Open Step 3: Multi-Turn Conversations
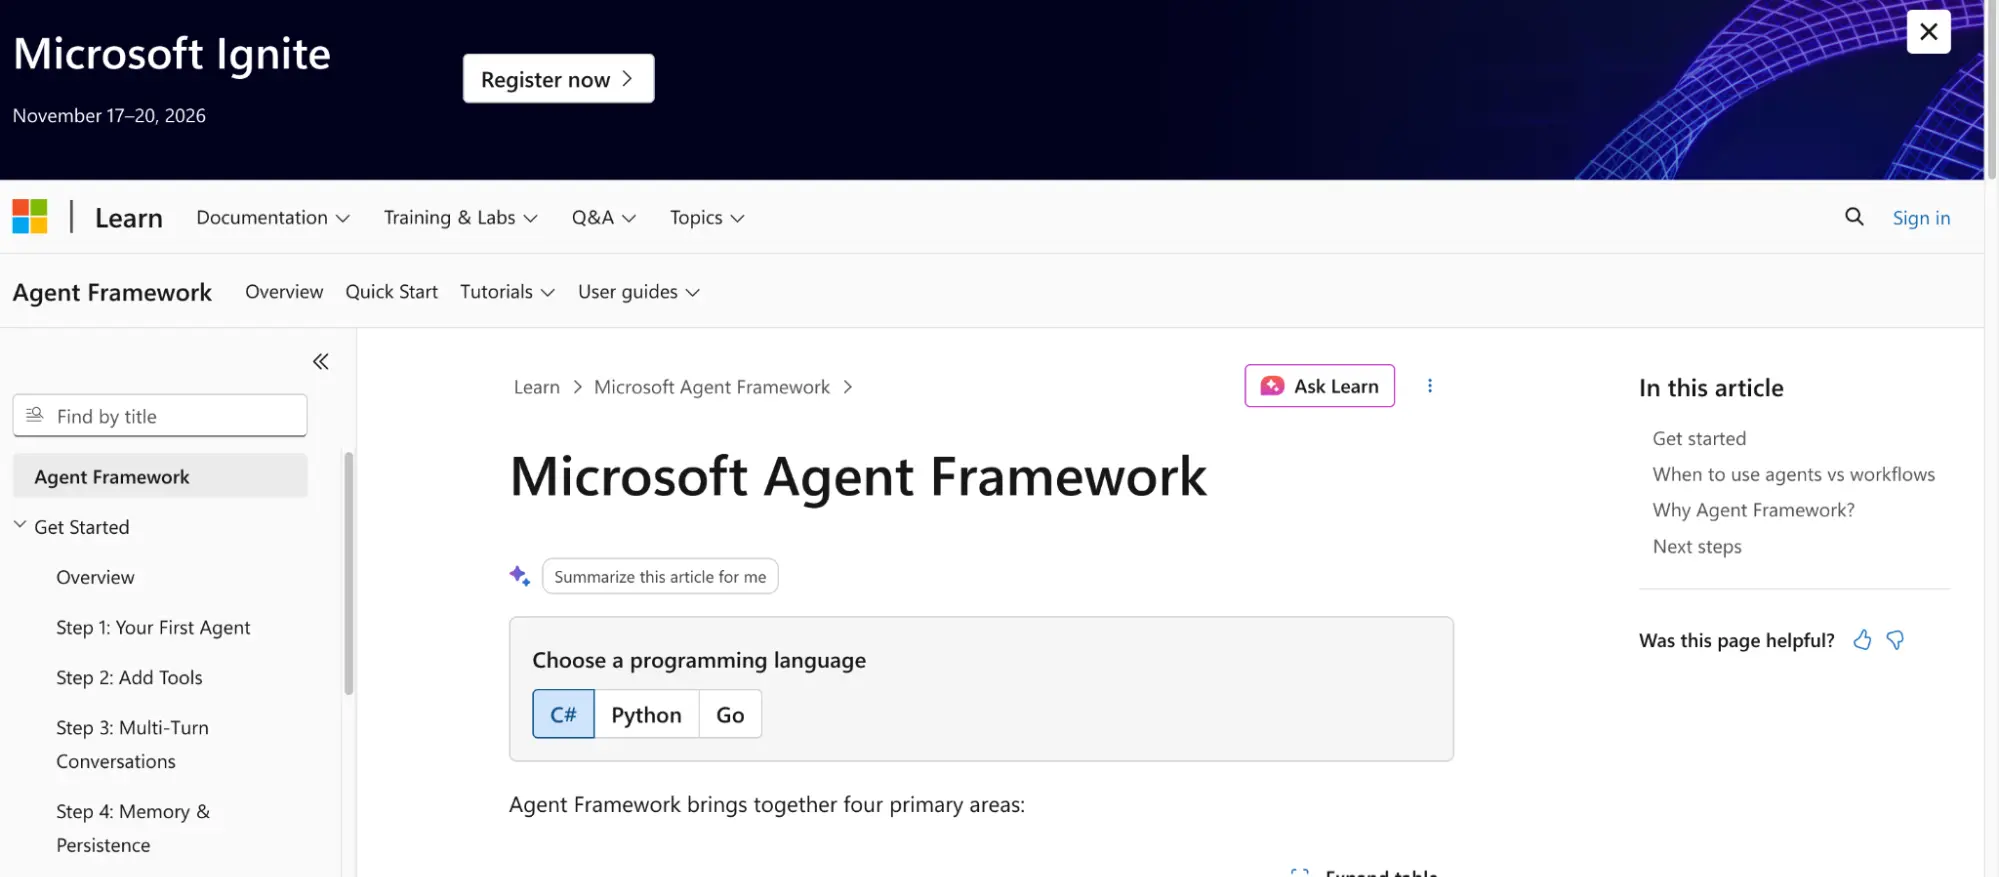 [132, 744]
